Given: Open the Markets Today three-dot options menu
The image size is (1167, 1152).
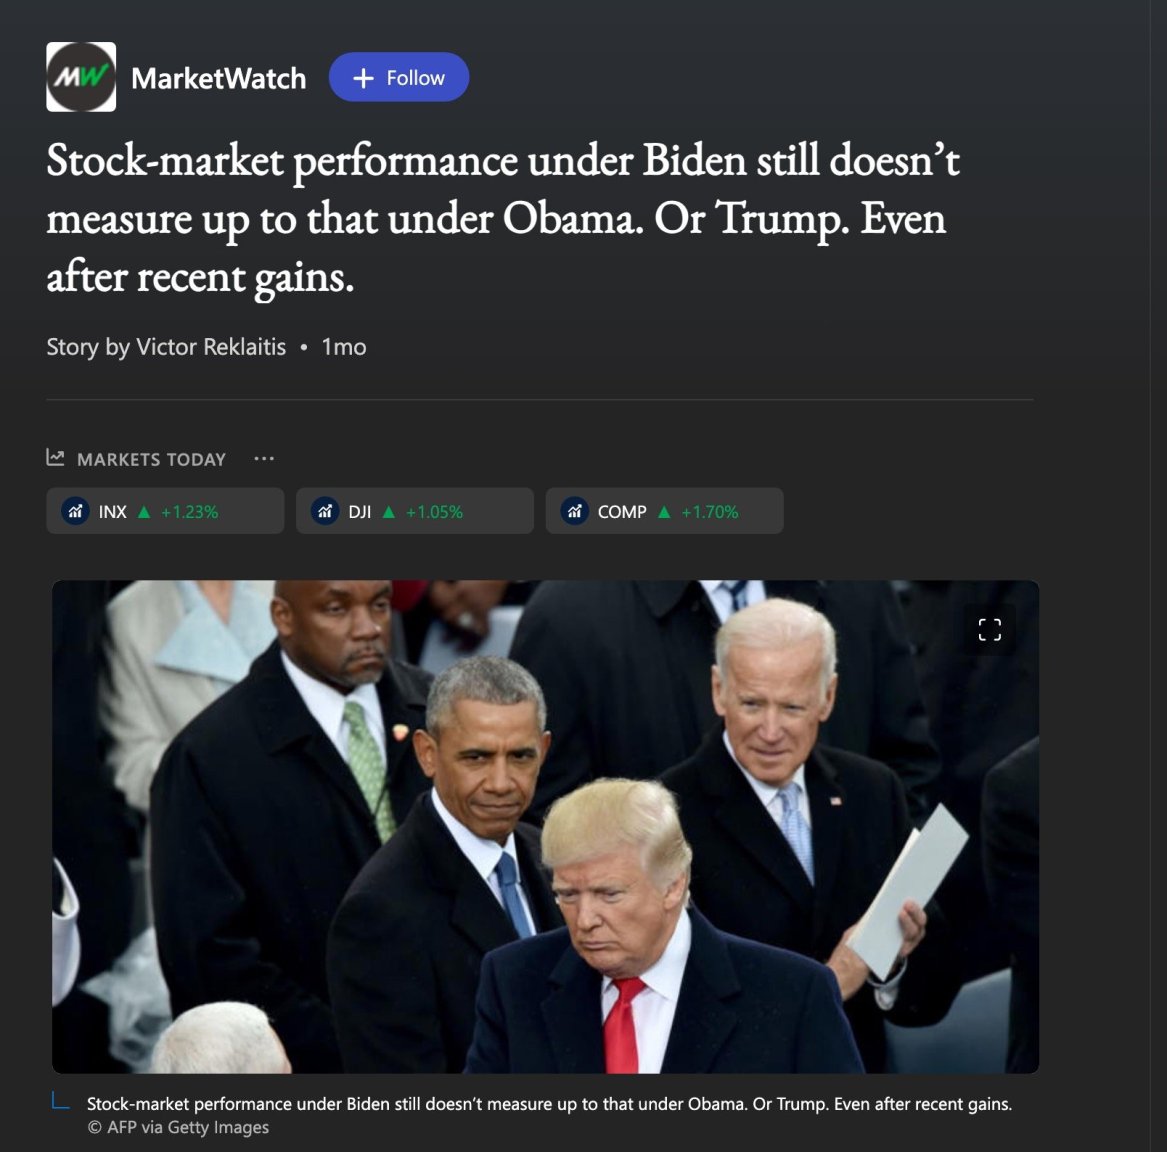Looking at the screenshot, I should 264,458.
